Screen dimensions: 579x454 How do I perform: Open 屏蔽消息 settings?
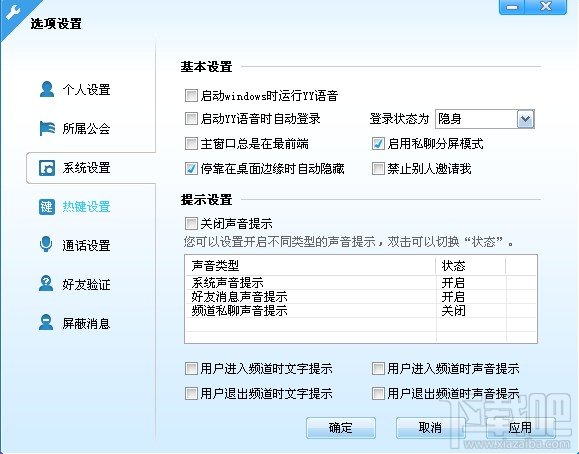pyautogui.click(x=86, y=324)
